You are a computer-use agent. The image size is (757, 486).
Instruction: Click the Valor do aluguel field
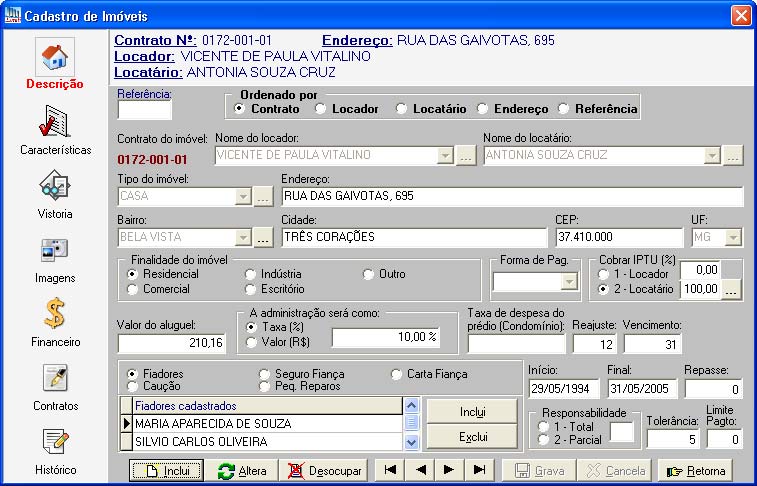pyautogui.click(x=173, y=343)
